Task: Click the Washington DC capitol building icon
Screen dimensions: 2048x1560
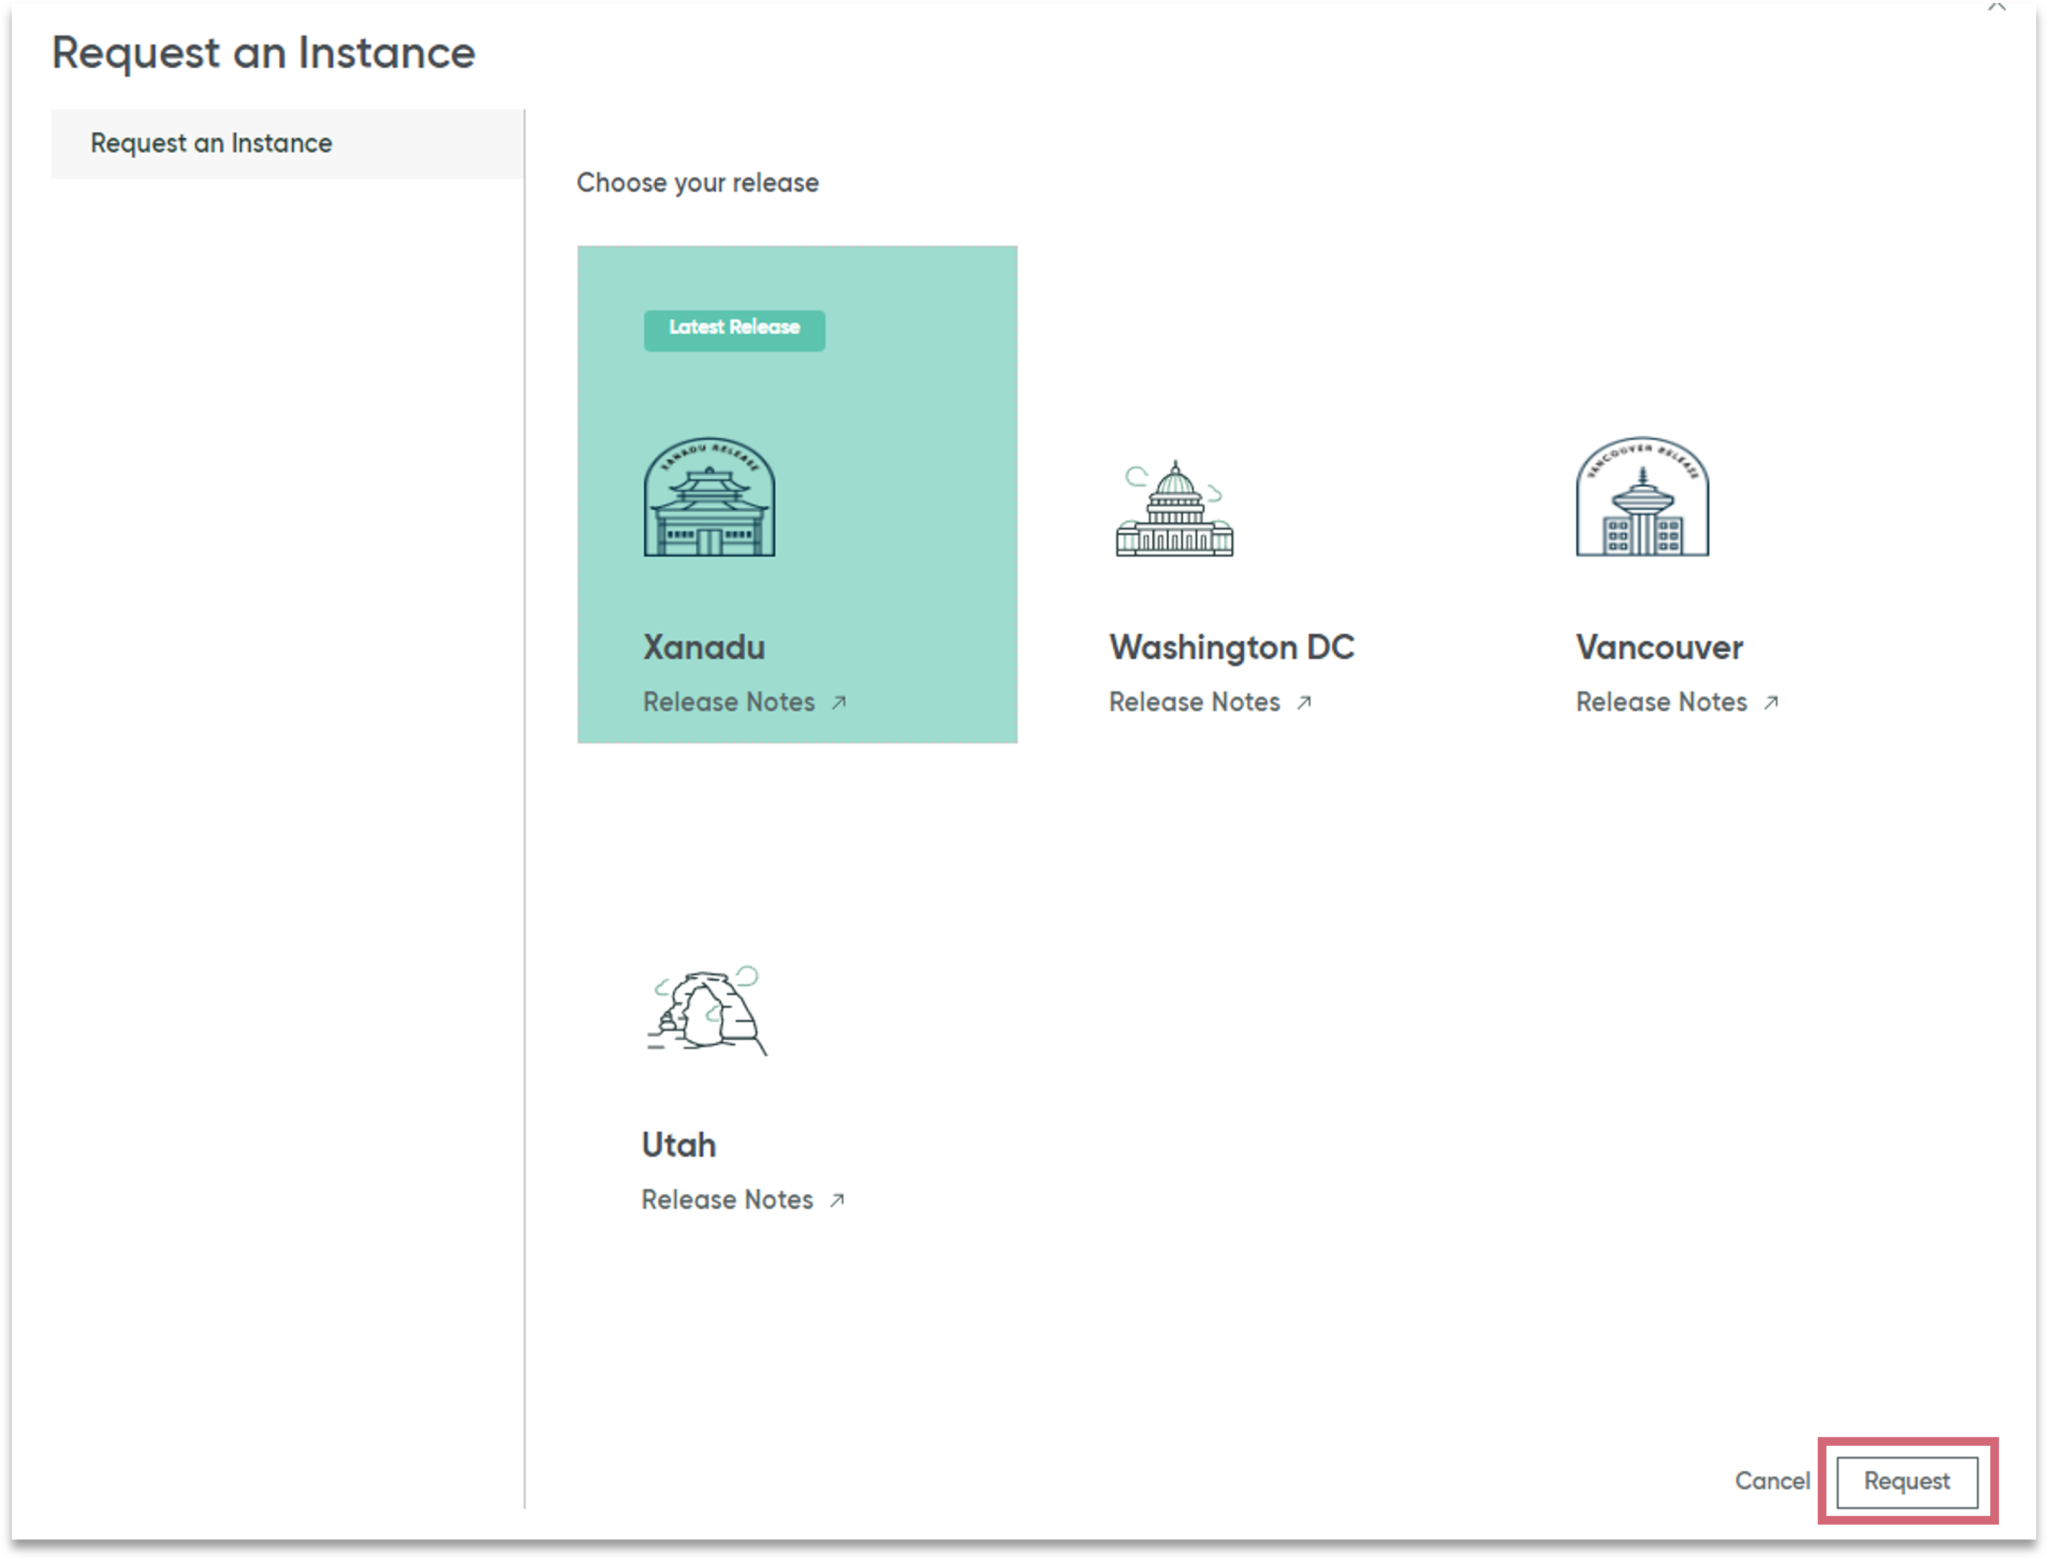Action: click(x=1175, y=510)
